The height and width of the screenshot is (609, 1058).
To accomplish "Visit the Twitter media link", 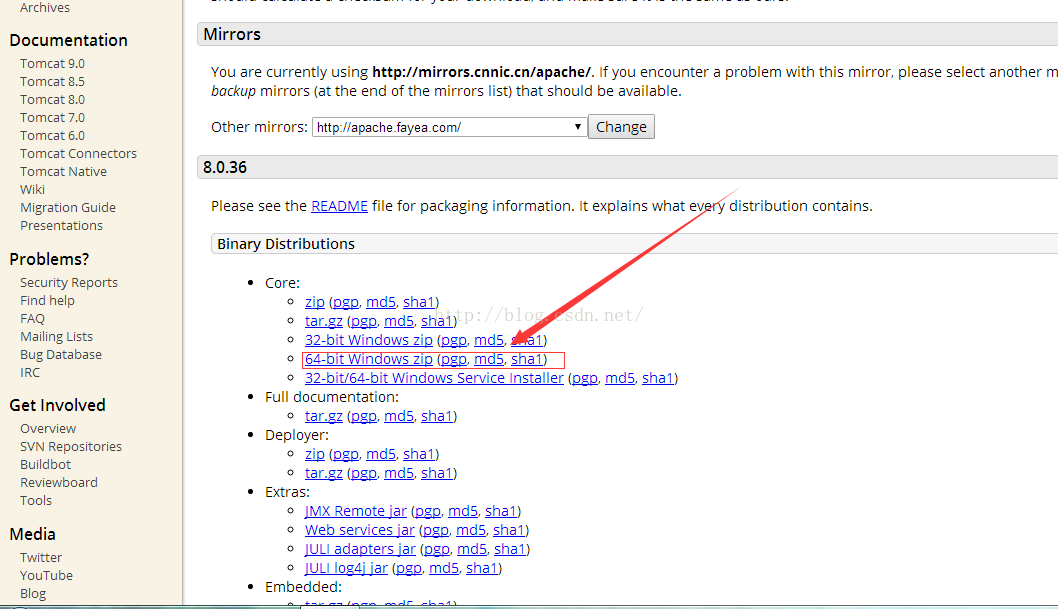I will pos(40,557).
